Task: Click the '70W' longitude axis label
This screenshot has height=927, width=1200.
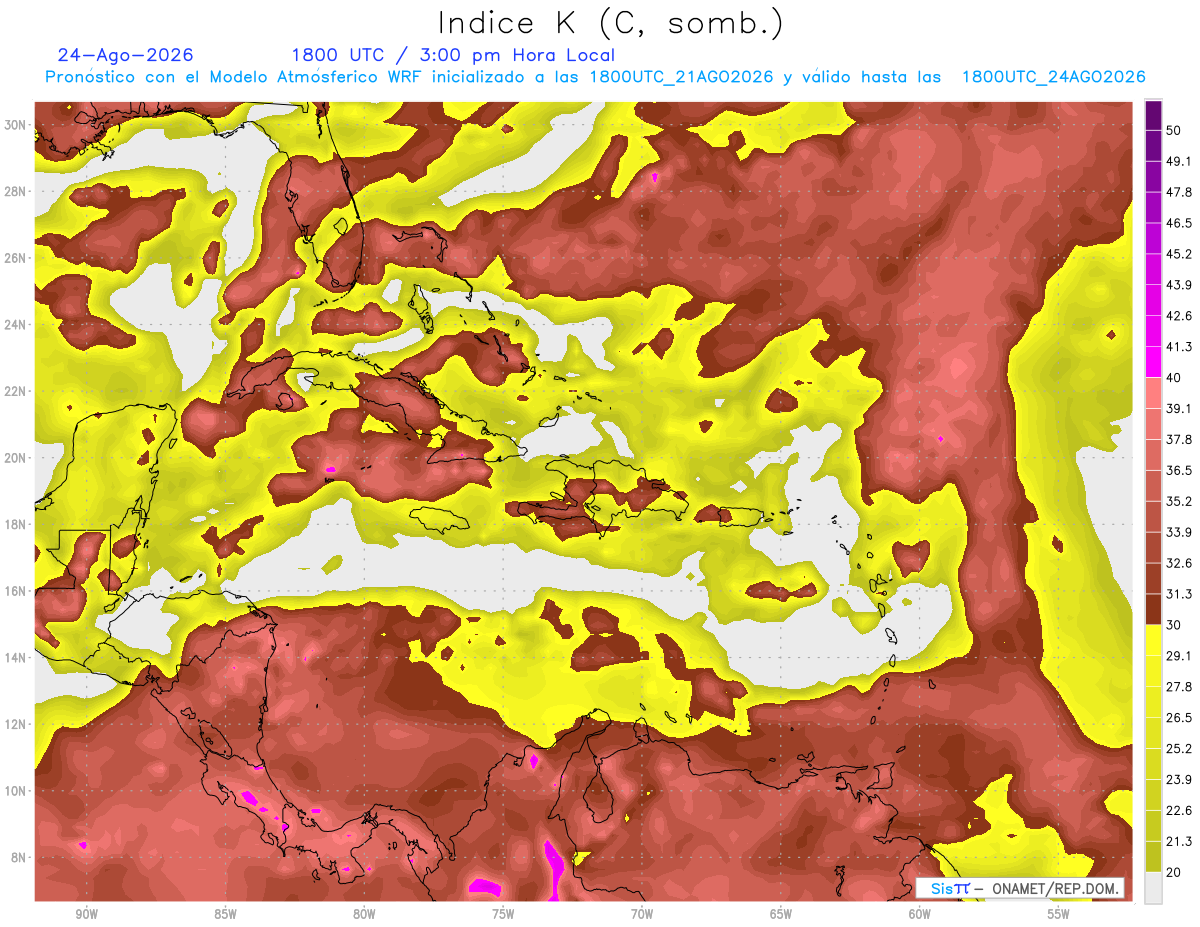Action: click(x=642, y=914)
